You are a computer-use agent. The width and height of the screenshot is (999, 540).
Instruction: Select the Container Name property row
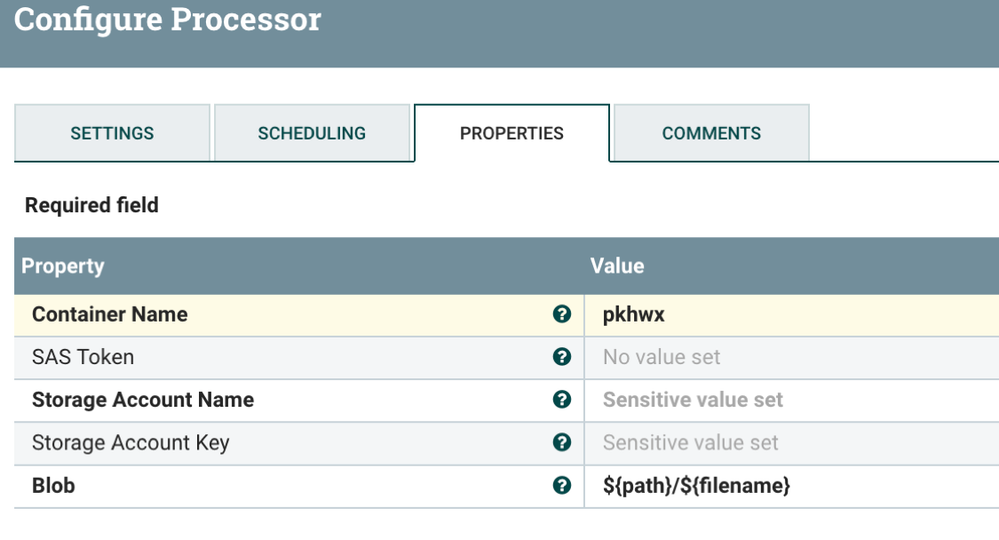[x=110, y=315]
